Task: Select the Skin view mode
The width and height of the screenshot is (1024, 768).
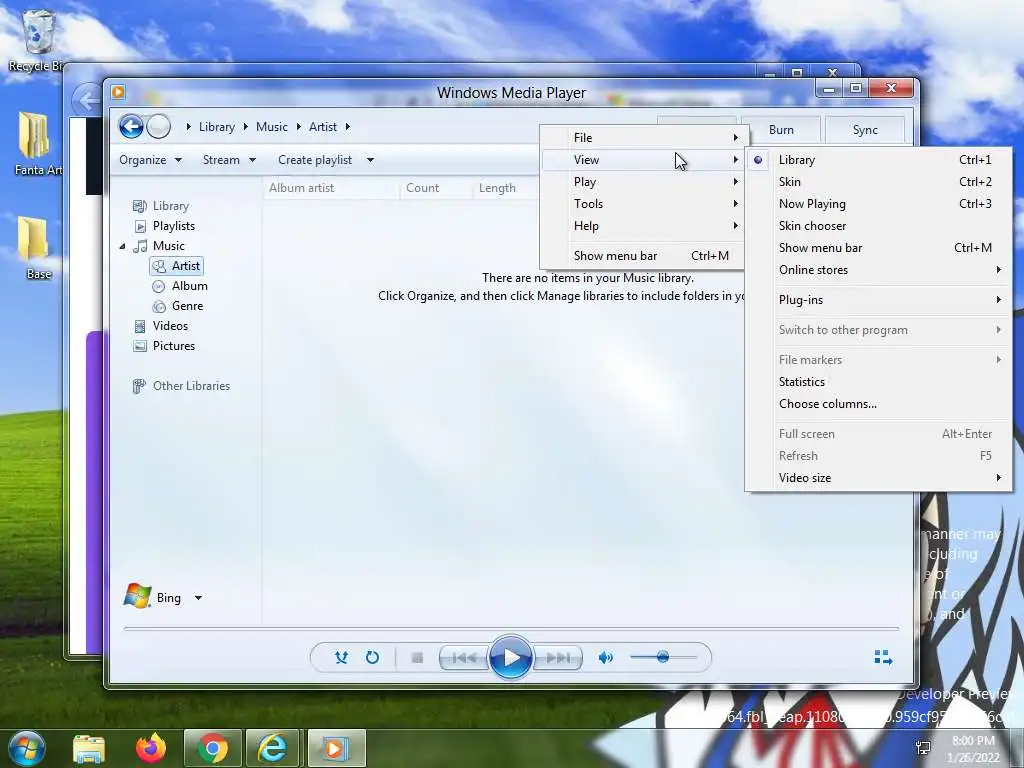Action: (x=878, y=182)
